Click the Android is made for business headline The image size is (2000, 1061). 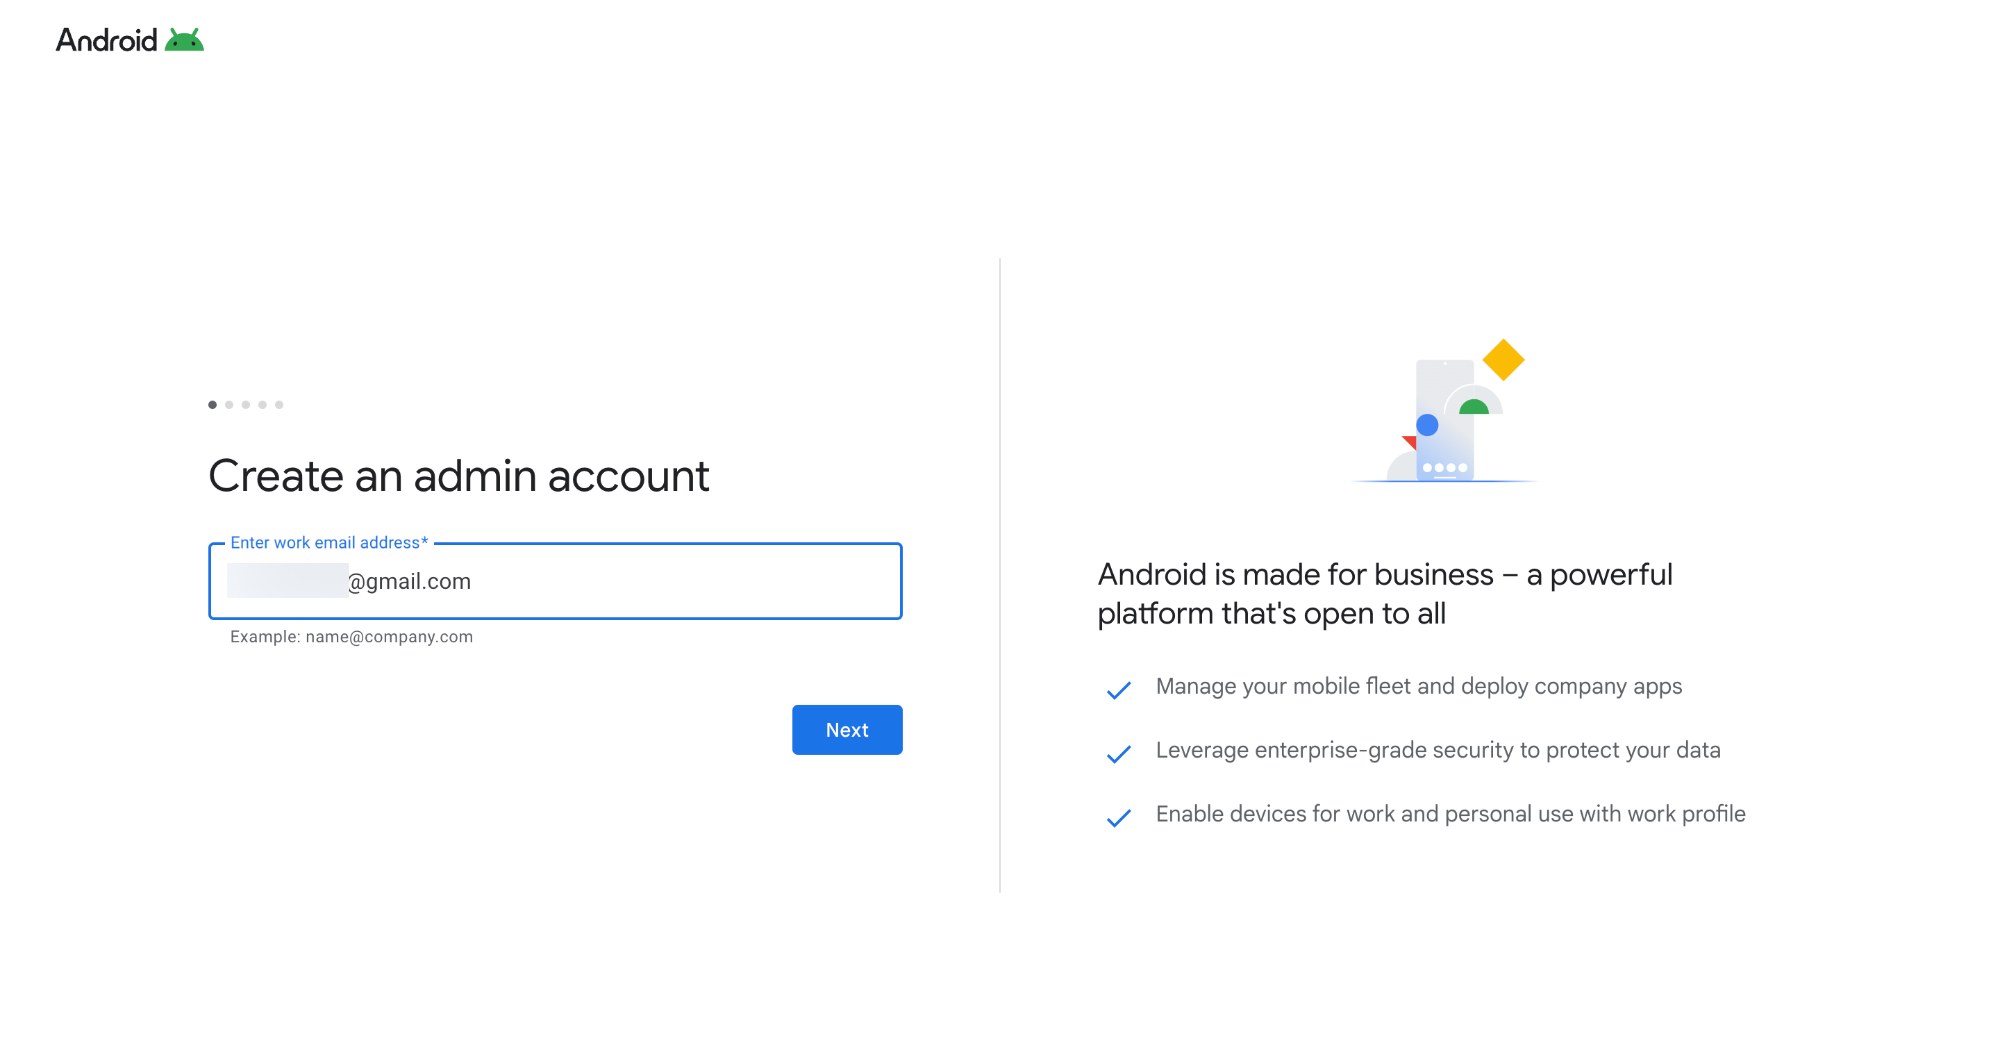(x=1385, y=594)
